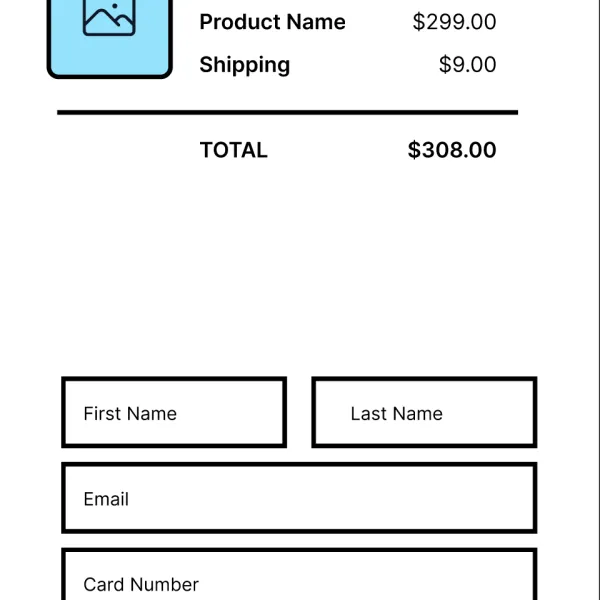Activate the Email input field
The height and width of the screenshot is (600, 600).
(x=299, y=498)
